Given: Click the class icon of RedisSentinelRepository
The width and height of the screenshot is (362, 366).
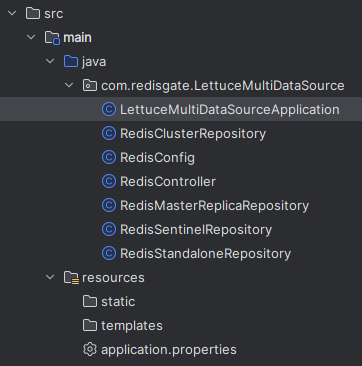Looking at the screenshot, I should coord(109,229).
